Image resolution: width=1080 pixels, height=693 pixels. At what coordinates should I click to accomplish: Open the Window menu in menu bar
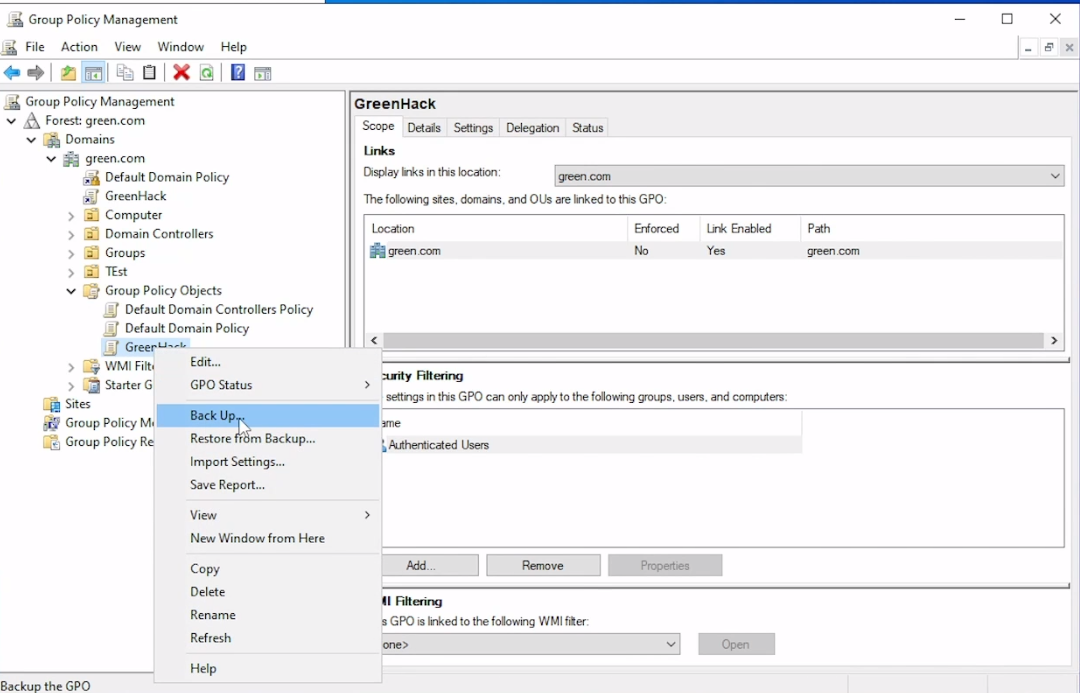coord(180,47)
